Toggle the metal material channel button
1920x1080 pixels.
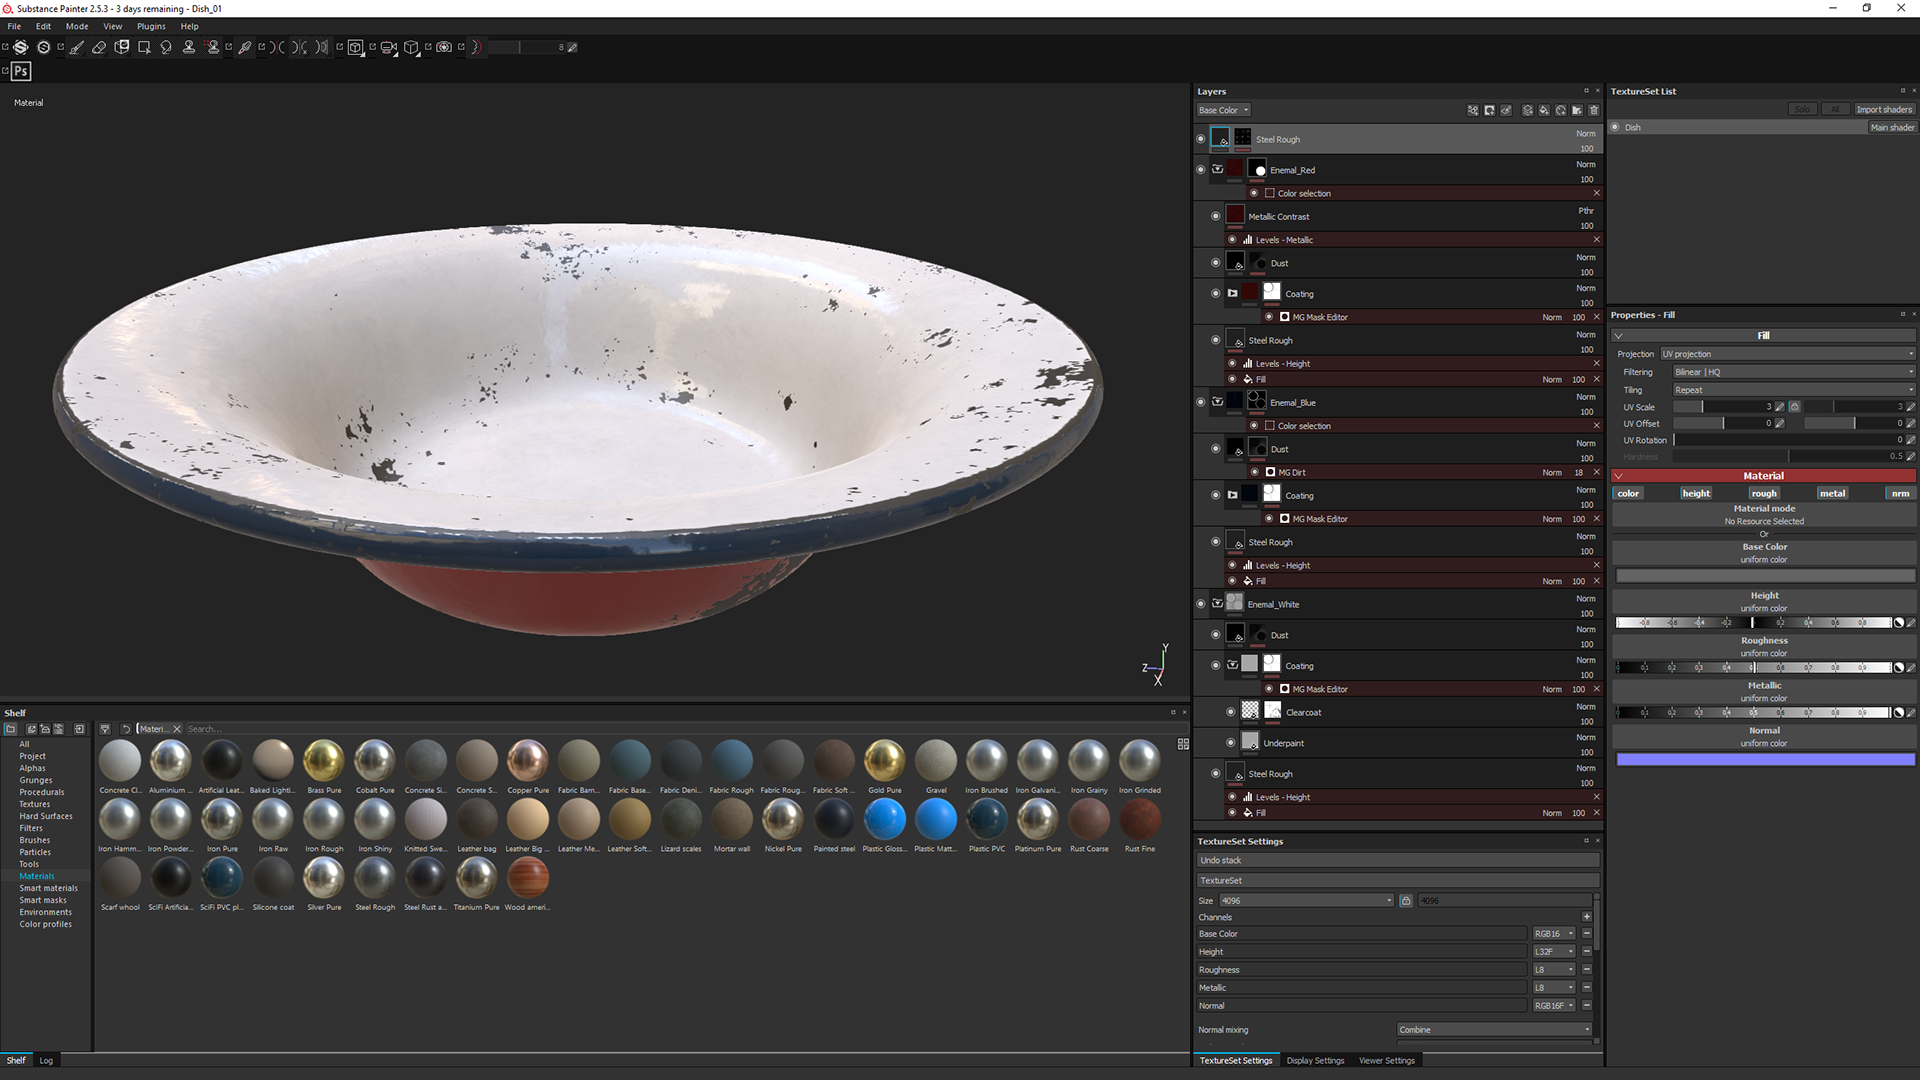pos(1832,493)
